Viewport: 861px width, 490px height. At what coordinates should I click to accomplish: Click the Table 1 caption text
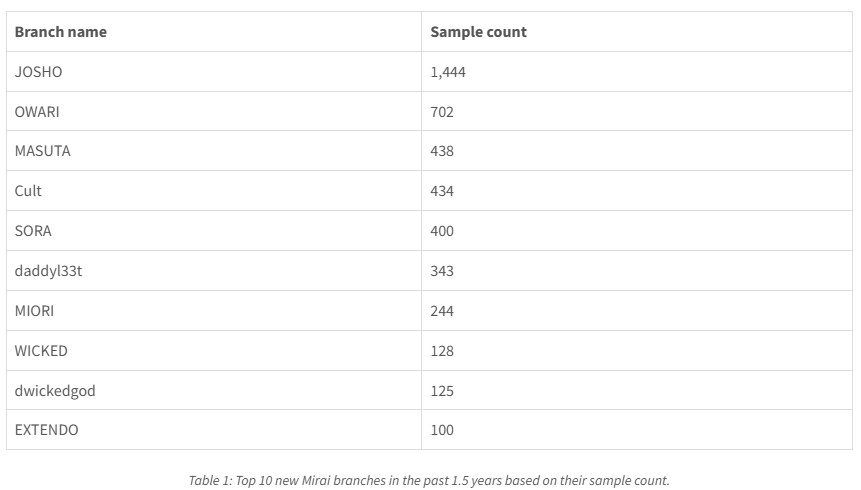coord(429,480)
